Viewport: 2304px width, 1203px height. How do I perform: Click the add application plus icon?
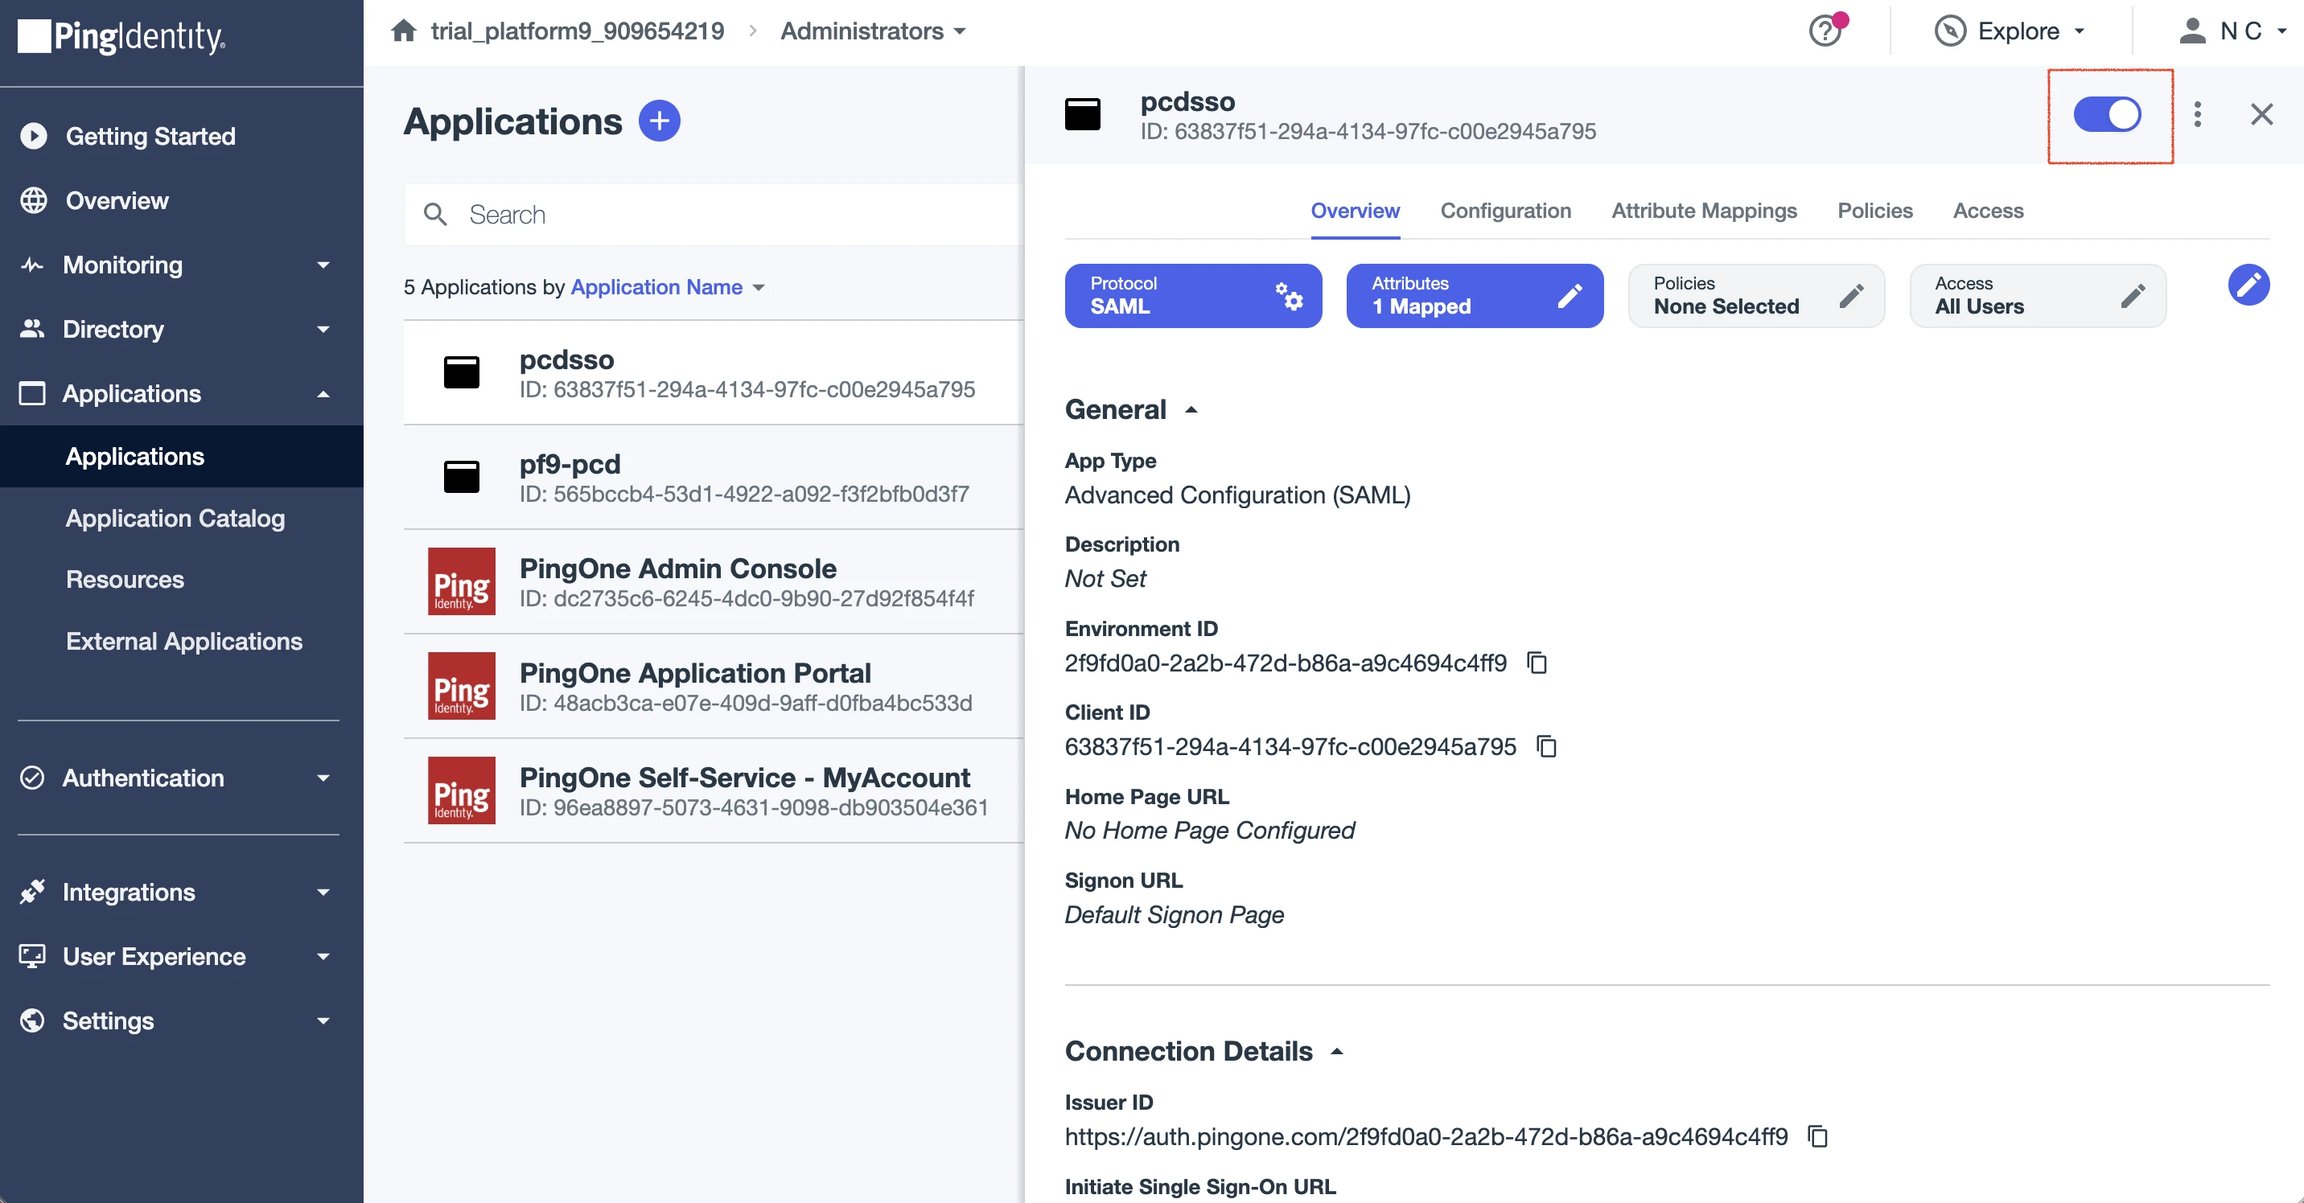point(659,121)
